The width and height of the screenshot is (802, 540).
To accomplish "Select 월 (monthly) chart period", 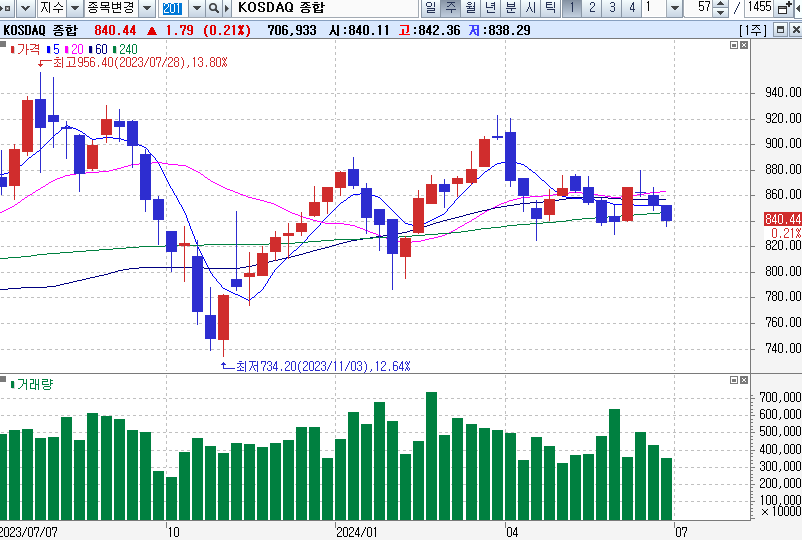I will pyautogui.click(x=471, y=8).
